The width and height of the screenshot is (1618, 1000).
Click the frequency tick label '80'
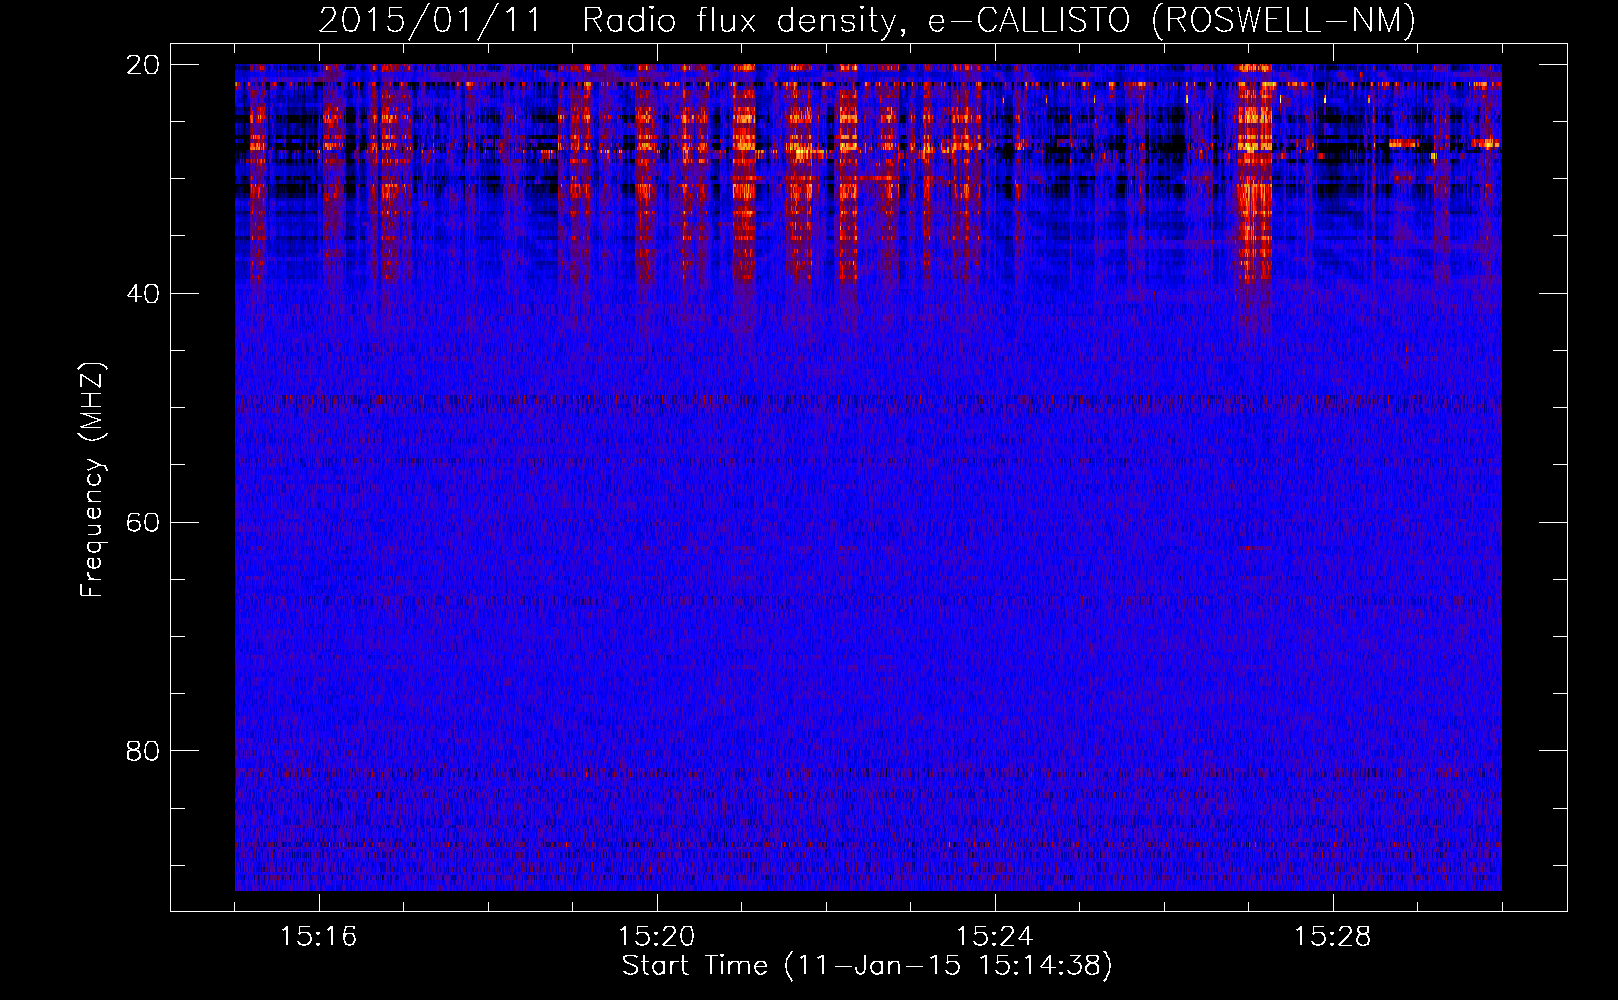tap(143, 751)
